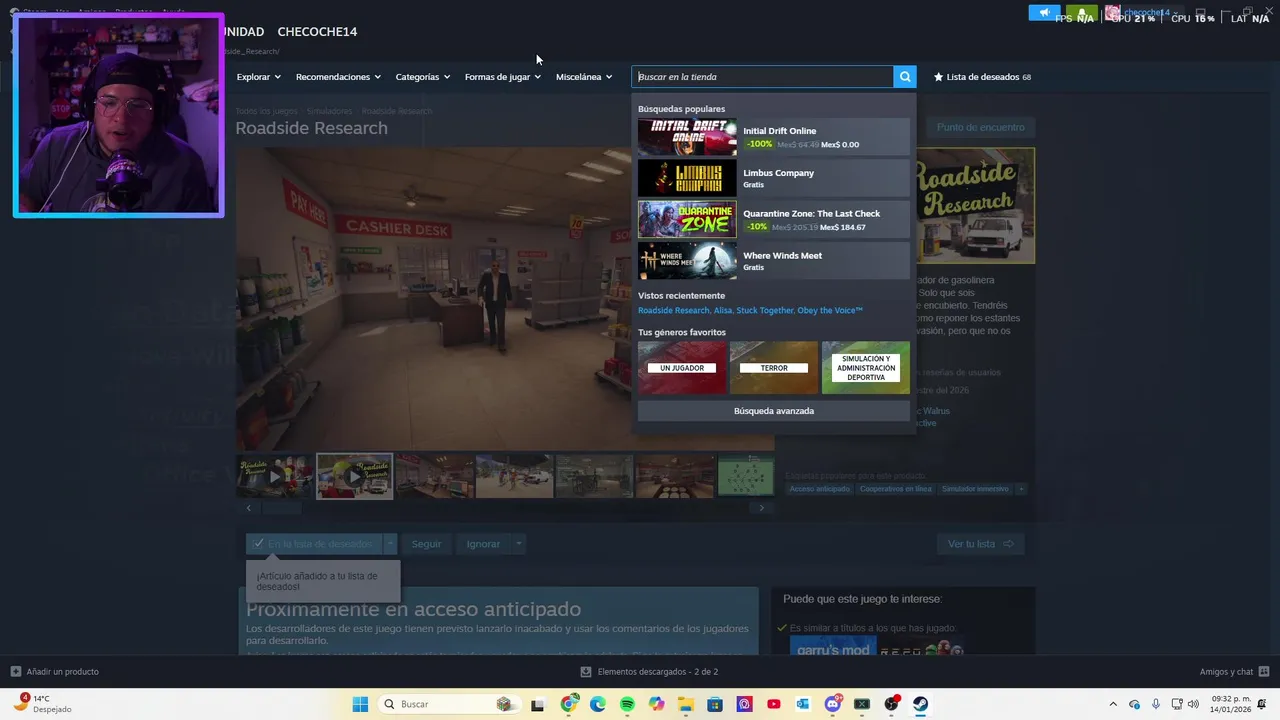Open the taskbar microphone indicator
The width and height of the screenshot is (1280, 720).
pos(1155,704)
